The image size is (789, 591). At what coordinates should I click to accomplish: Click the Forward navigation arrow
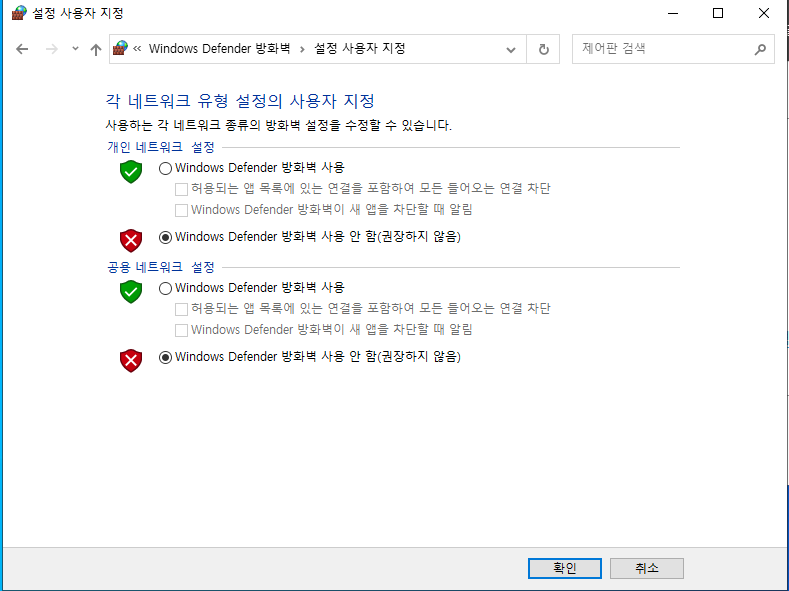coord(51,49)
